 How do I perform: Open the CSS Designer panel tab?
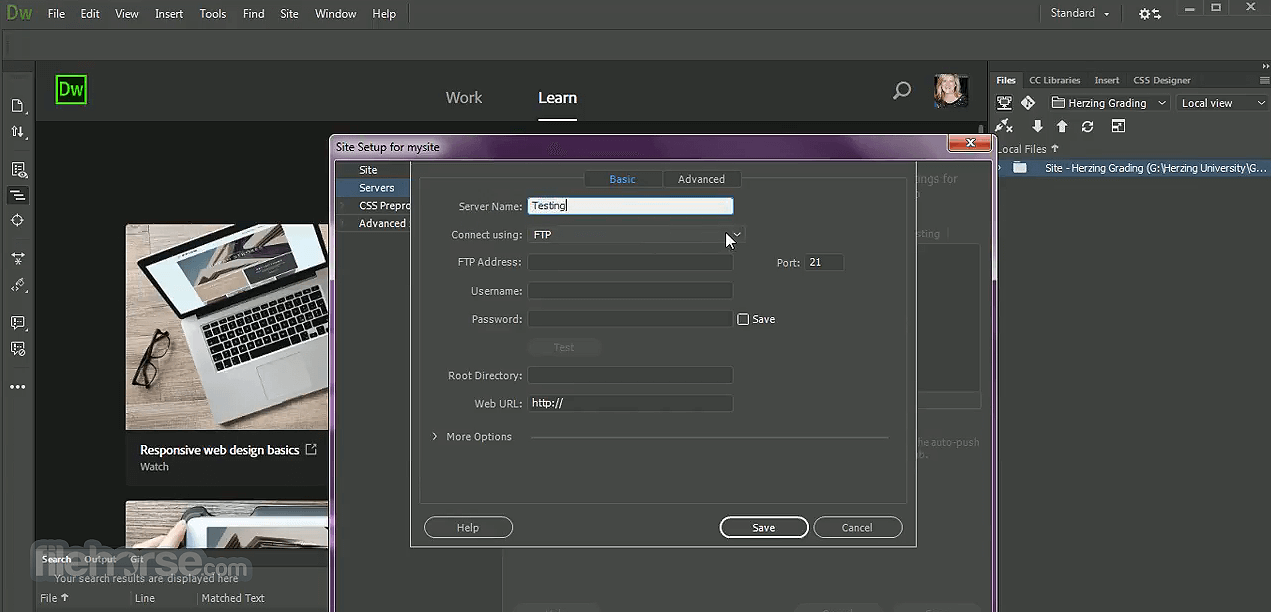point(1161,80)
